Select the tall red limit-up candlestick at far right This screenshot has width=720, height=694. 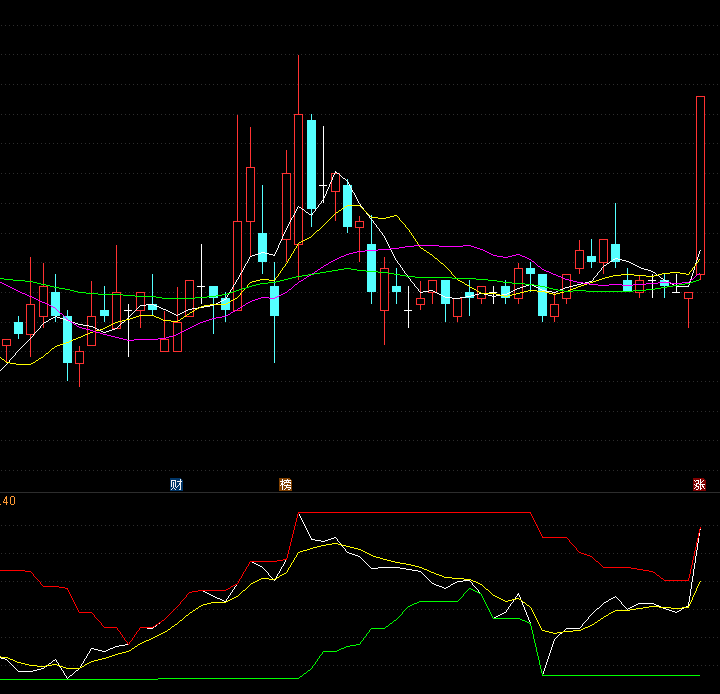(x=700, y=186)
